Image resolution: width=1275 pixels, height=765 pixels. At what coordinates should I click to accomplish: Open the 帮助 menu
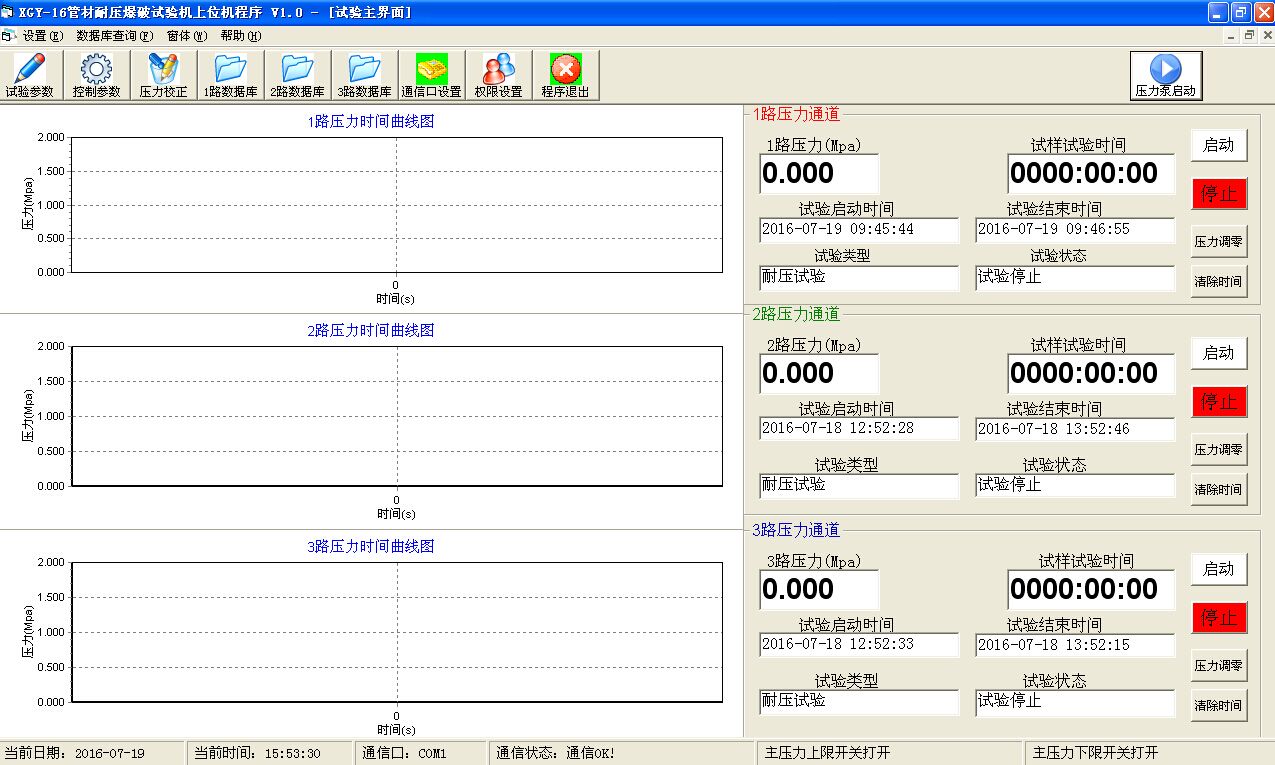[x=240, y=35]
